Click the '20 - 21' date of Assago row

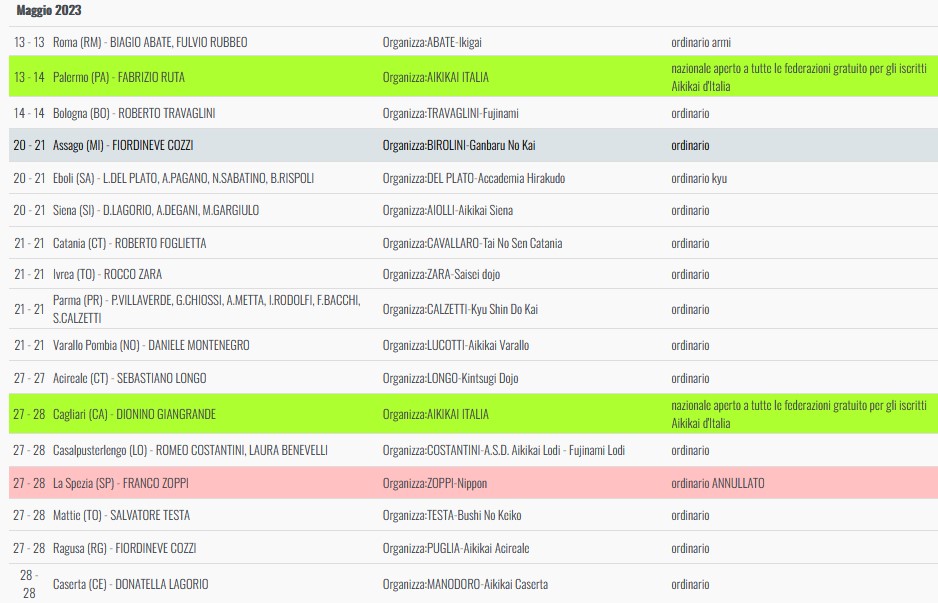tap(29, 145)
